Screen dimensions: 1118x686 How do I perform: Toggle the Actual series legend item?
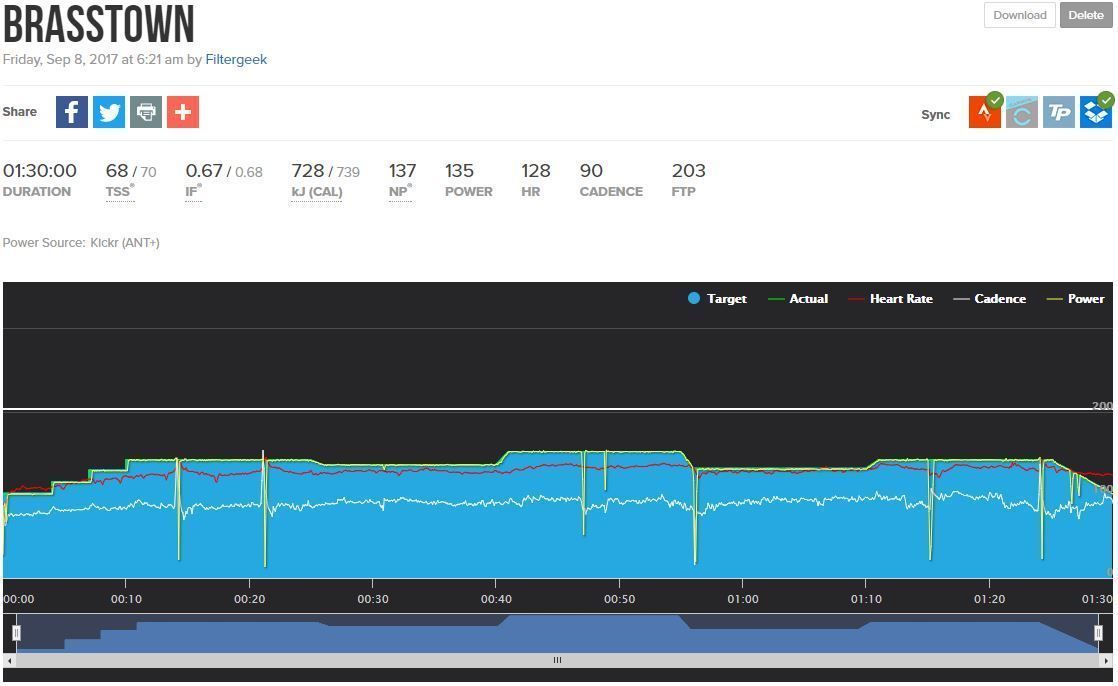(x=798, y=299)
